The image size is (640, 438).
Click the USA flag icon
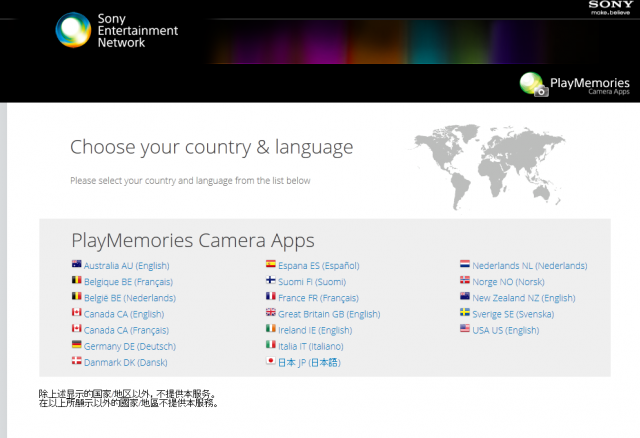tap(465, 329)
